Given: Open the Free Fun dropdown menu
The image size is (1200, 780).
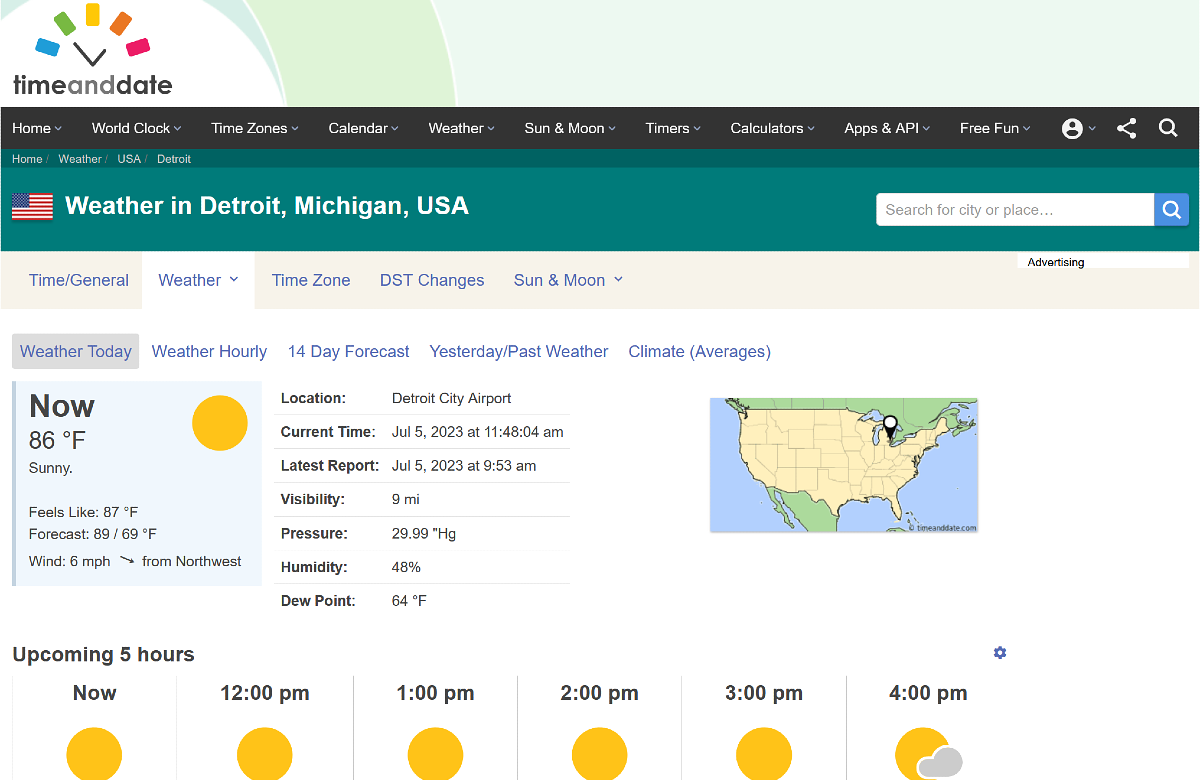Looking at the screenshot, I should pyautogui.click(x=994, y=128).
